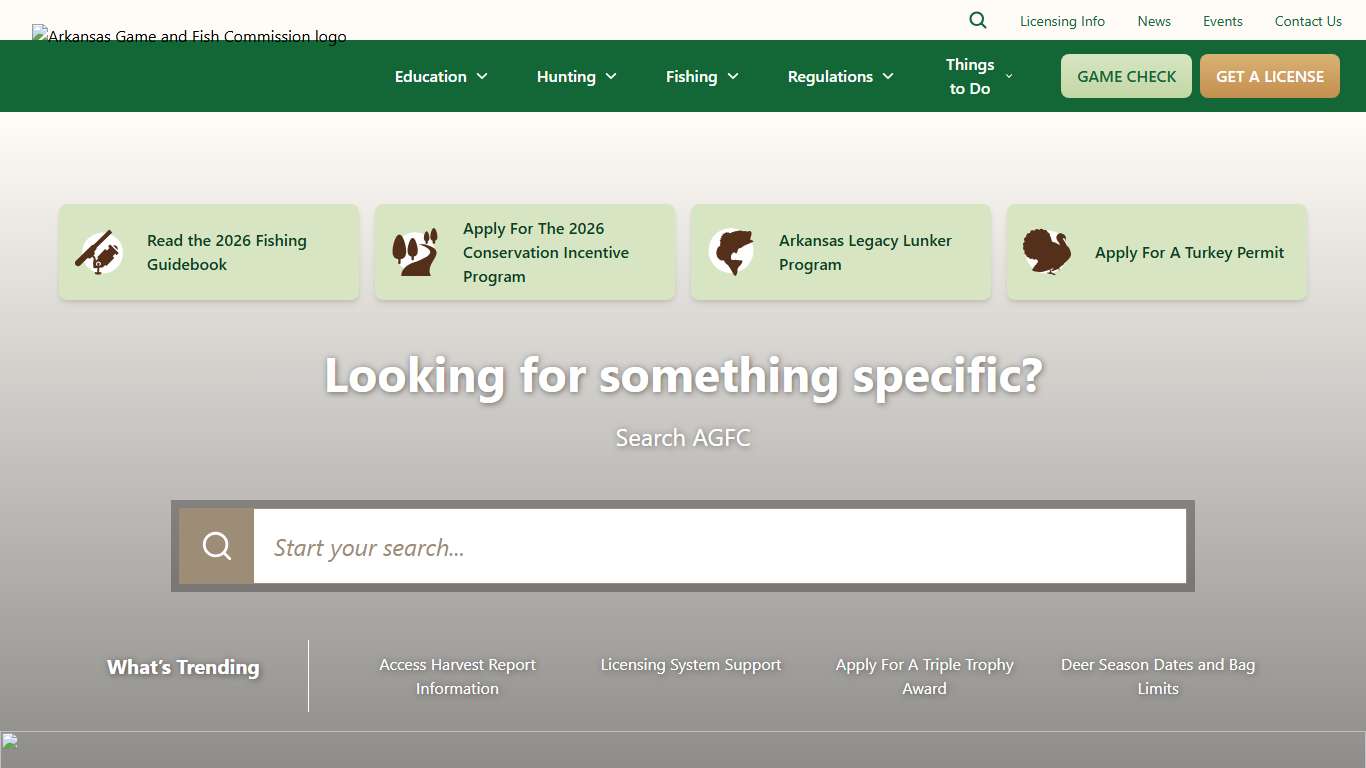Go to the News page

(1154, 21)
